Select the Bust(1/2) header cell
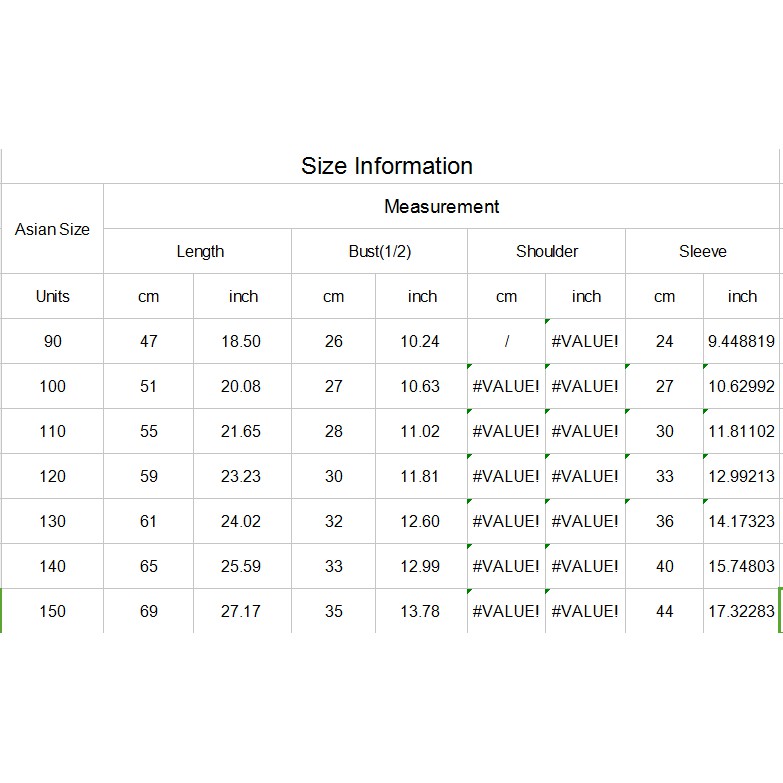The image size is (783, 783). [380, 251]
